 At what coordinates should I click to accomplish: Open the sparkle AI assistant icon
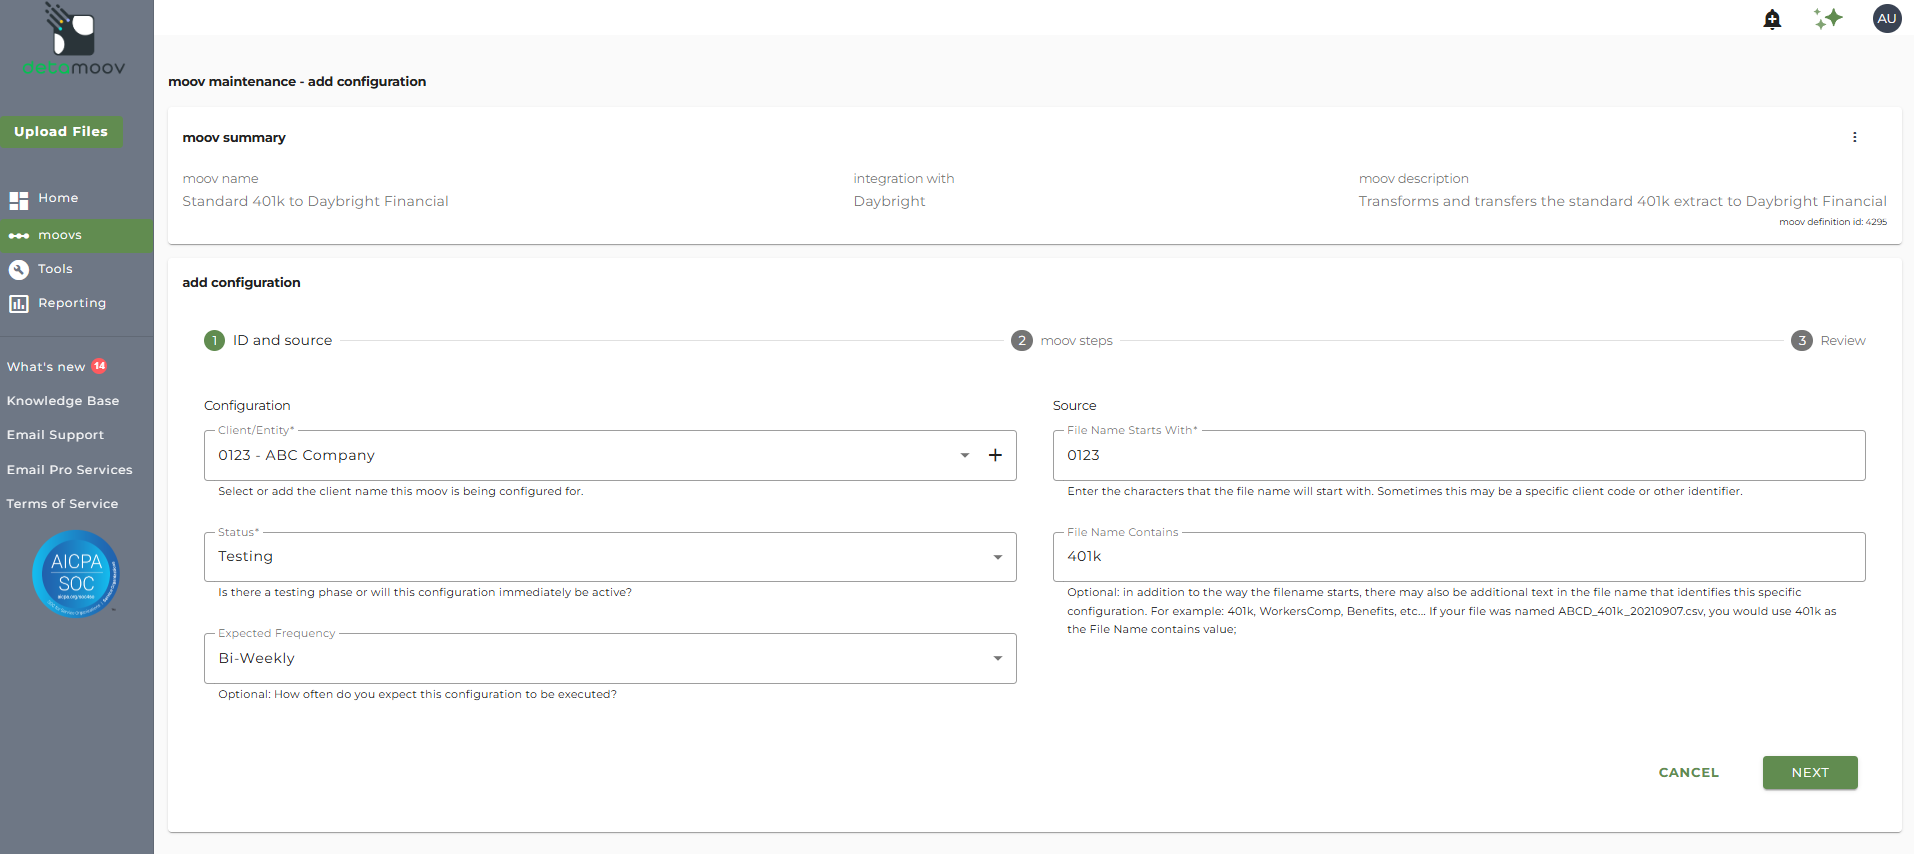pyautogui.click(x=1828, y=19)
